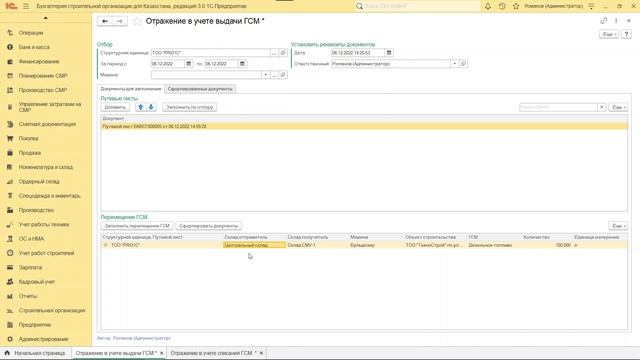This screenshot has height=360, width=640.
Task: Open the Операции section in sidebar
Action: [x=31, y=33]
